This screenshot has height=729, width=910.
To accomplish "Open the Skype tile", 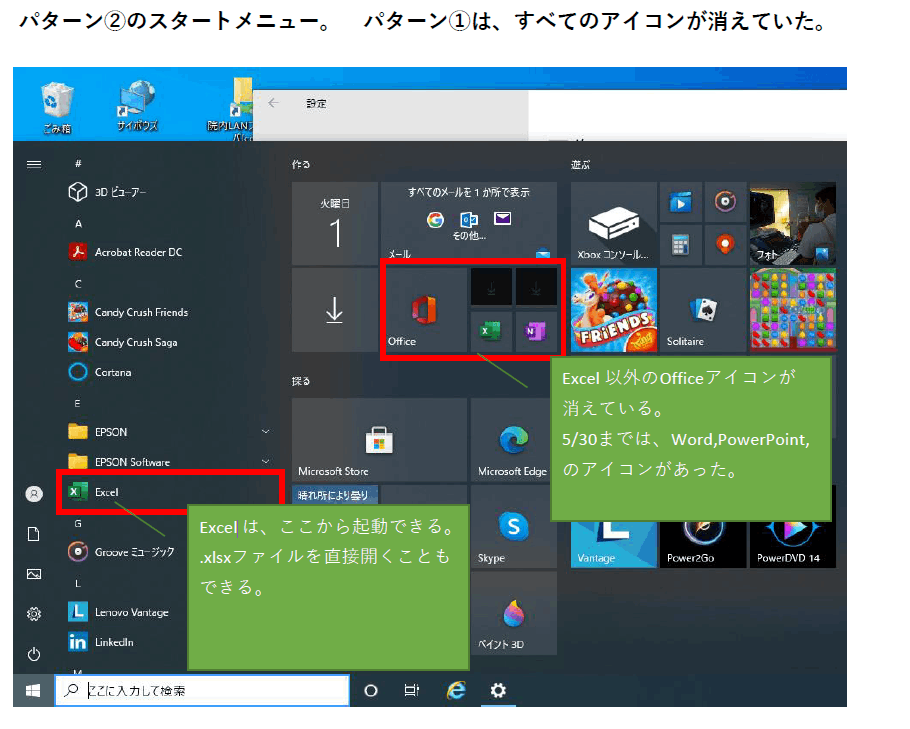I will (x=514, y=526).
